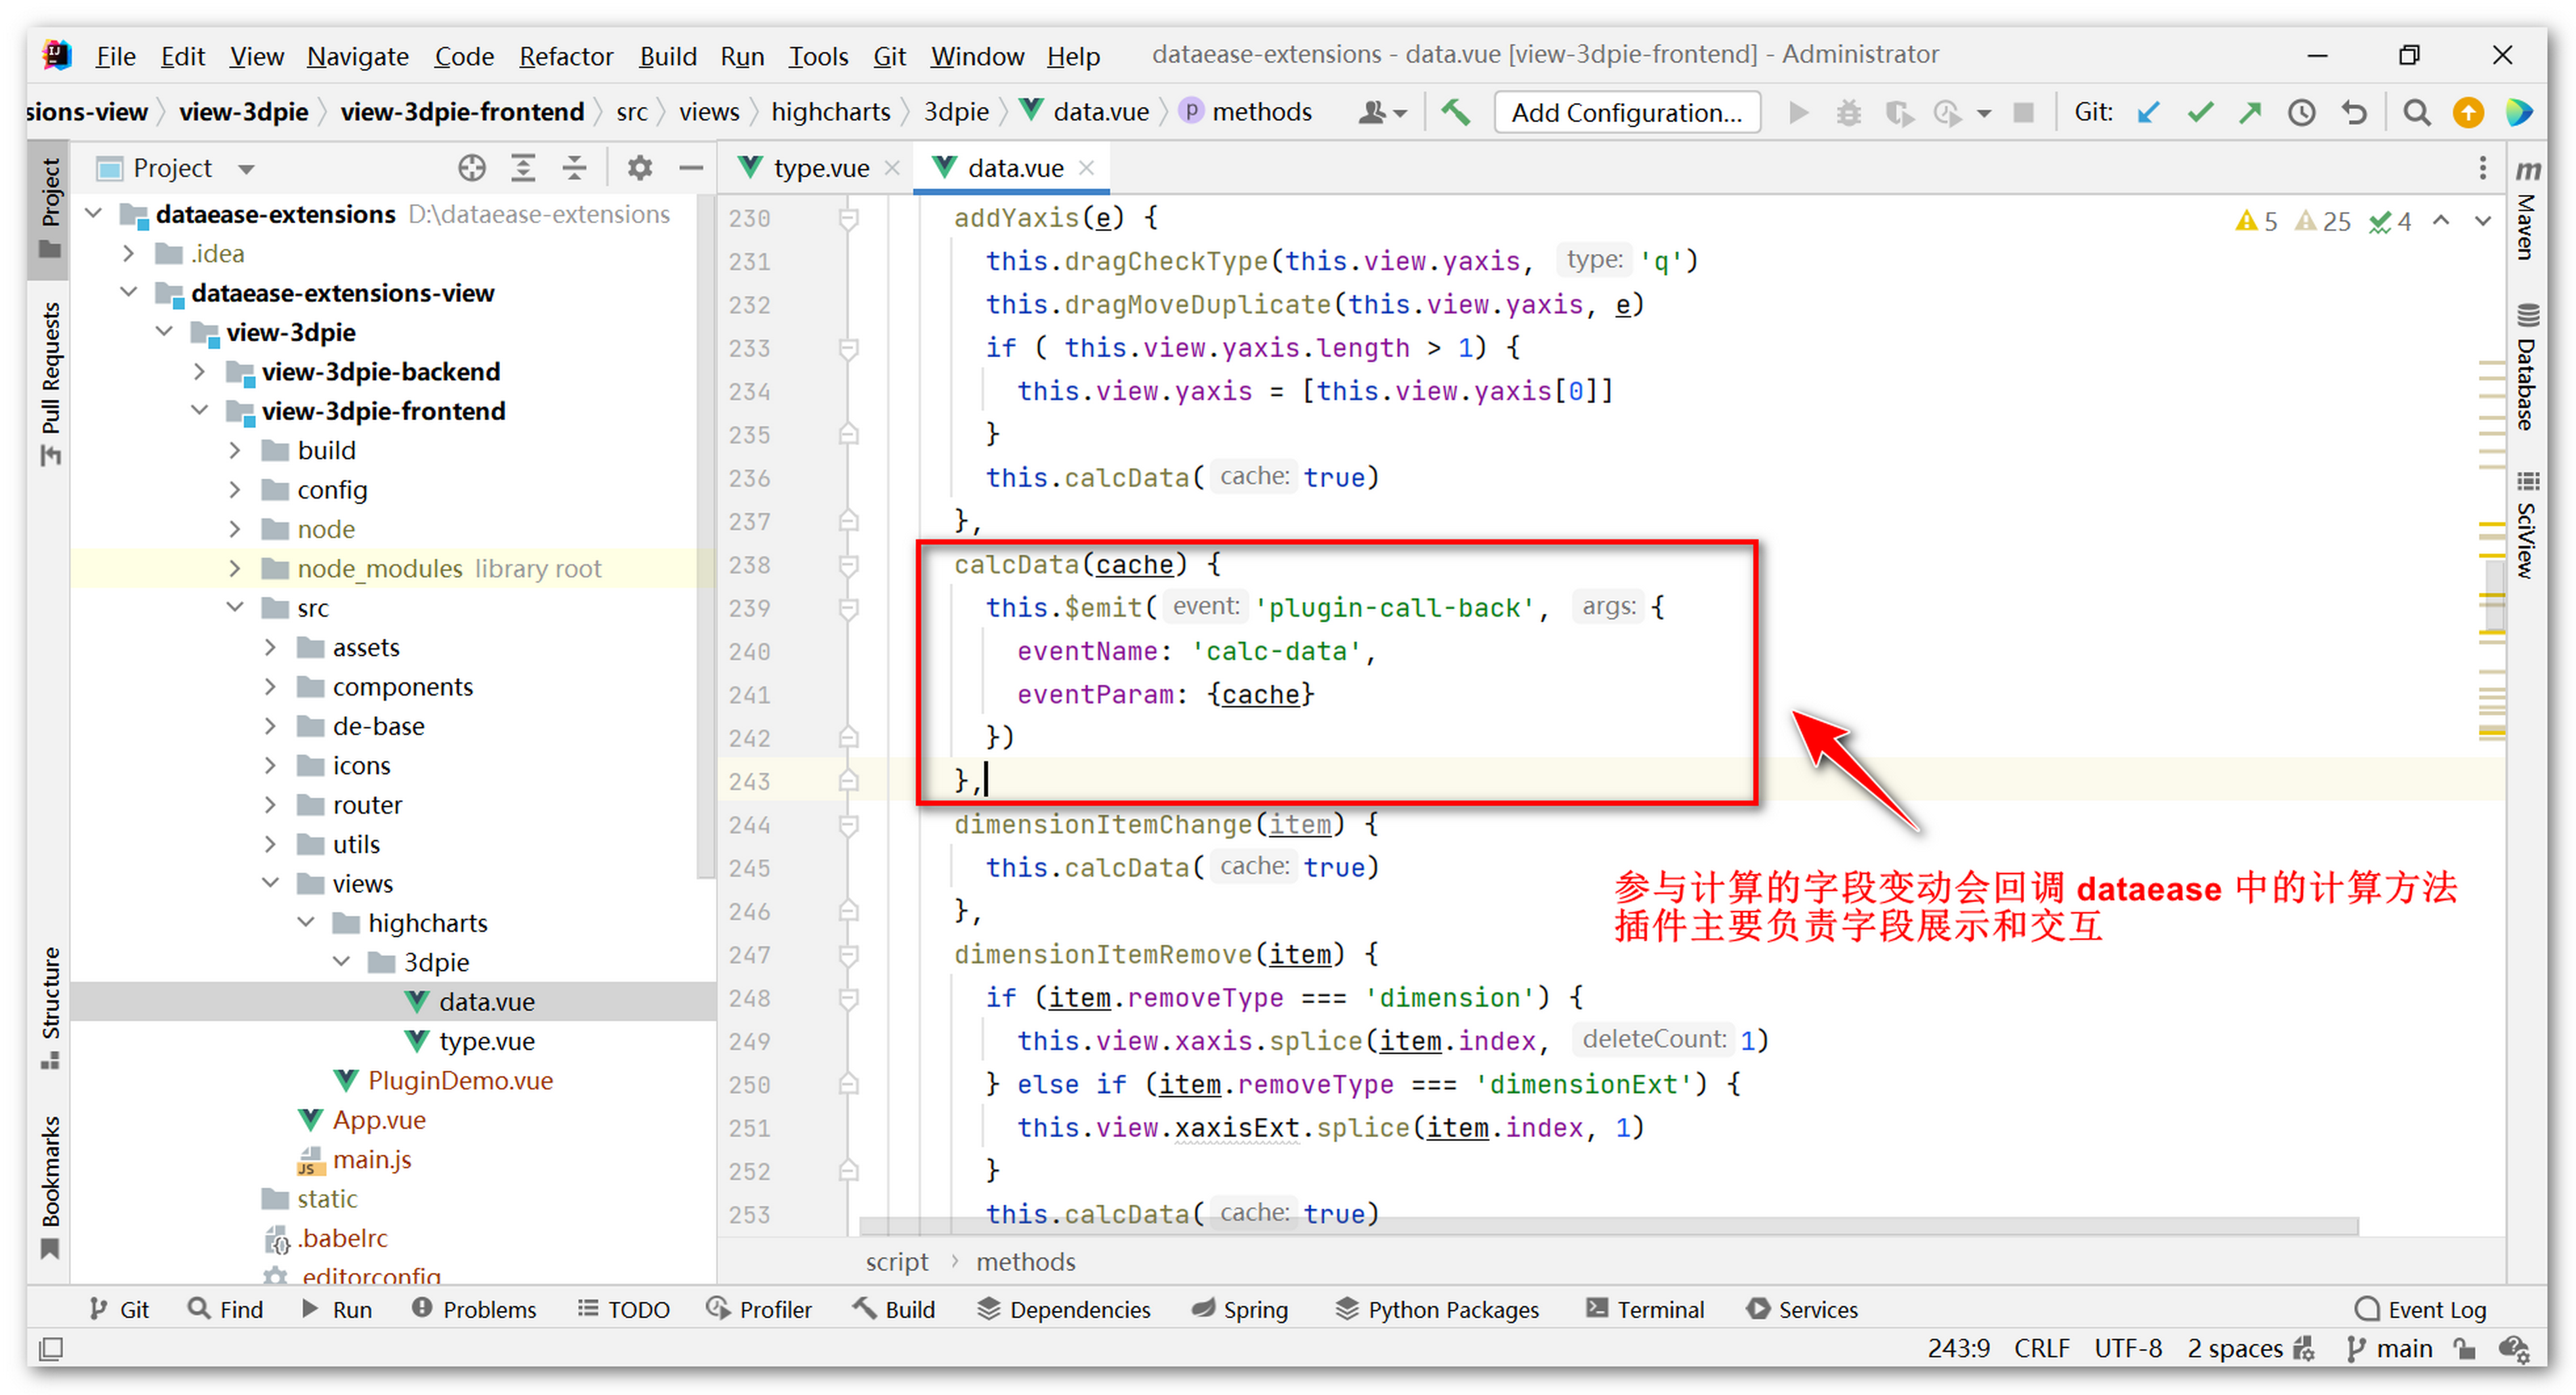Click Git update project arrow icon
The height and width of the screenshot is (1395, 2576).
coord(2147,112)
